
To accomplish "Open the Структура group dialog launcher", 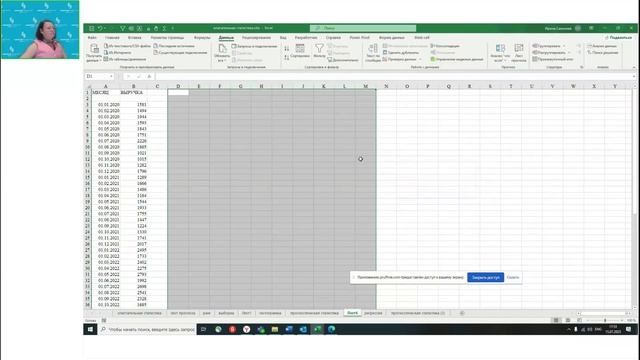I will (x=582, y=67).
